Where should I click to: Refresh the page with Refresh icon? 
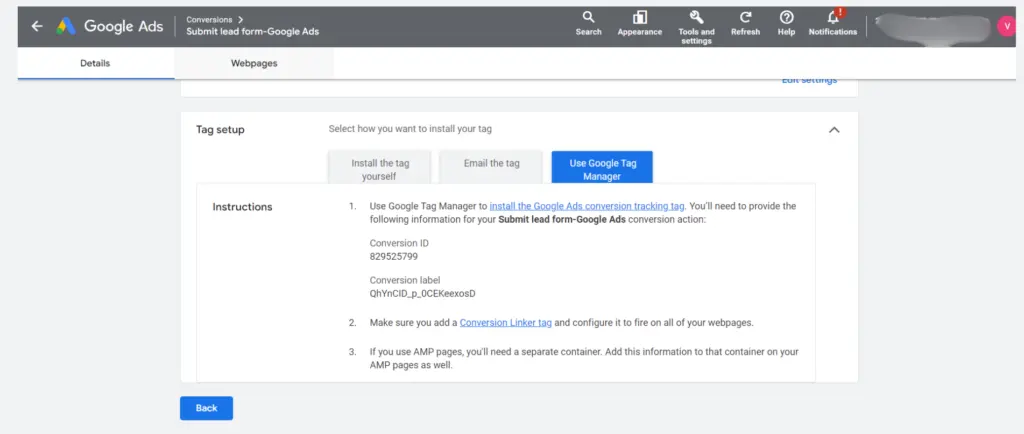point(745,23)
